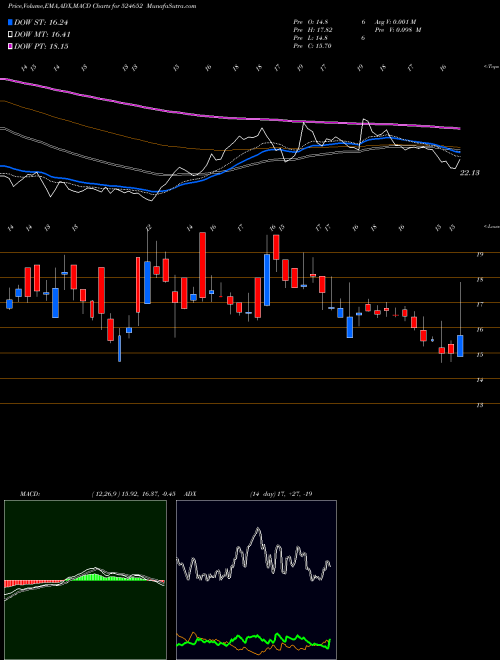Click the white DOW MT legend swatch
The width and height of the screenshot is (500, 660).
pyautogui.click(x=11, y=35)
